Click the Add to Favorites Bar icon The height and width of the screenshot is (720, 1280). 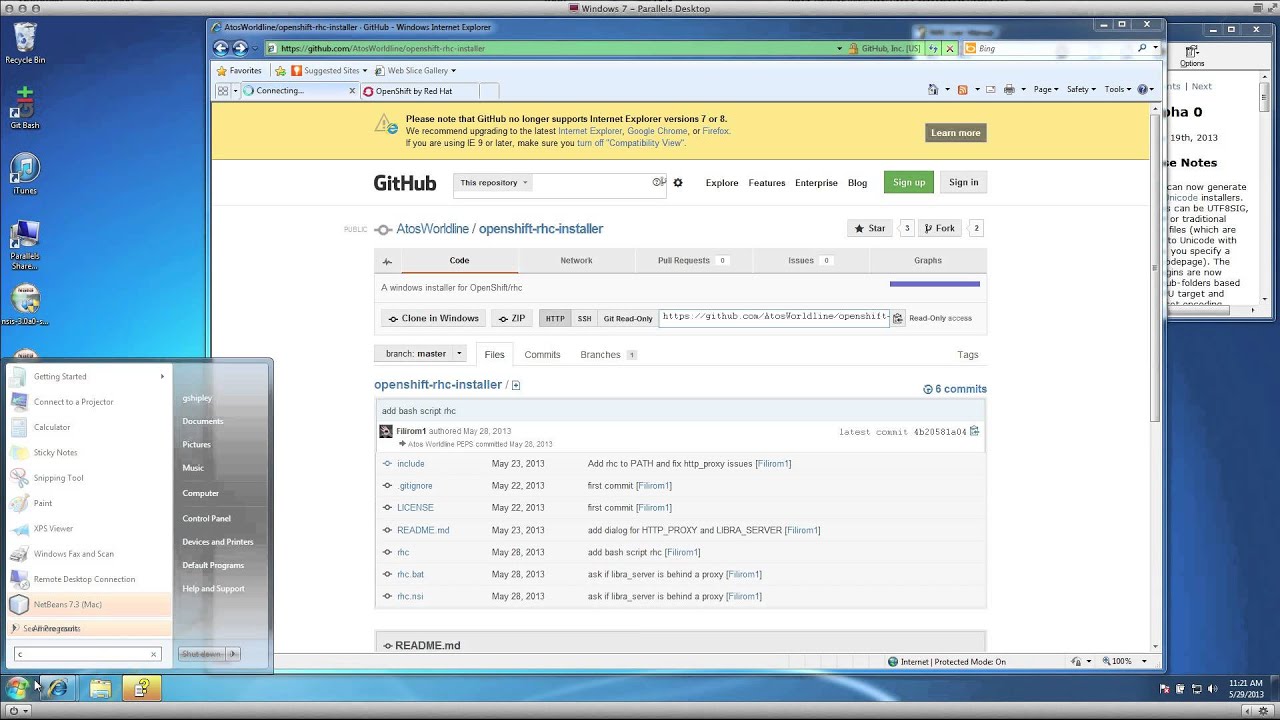tap(281, 71)
